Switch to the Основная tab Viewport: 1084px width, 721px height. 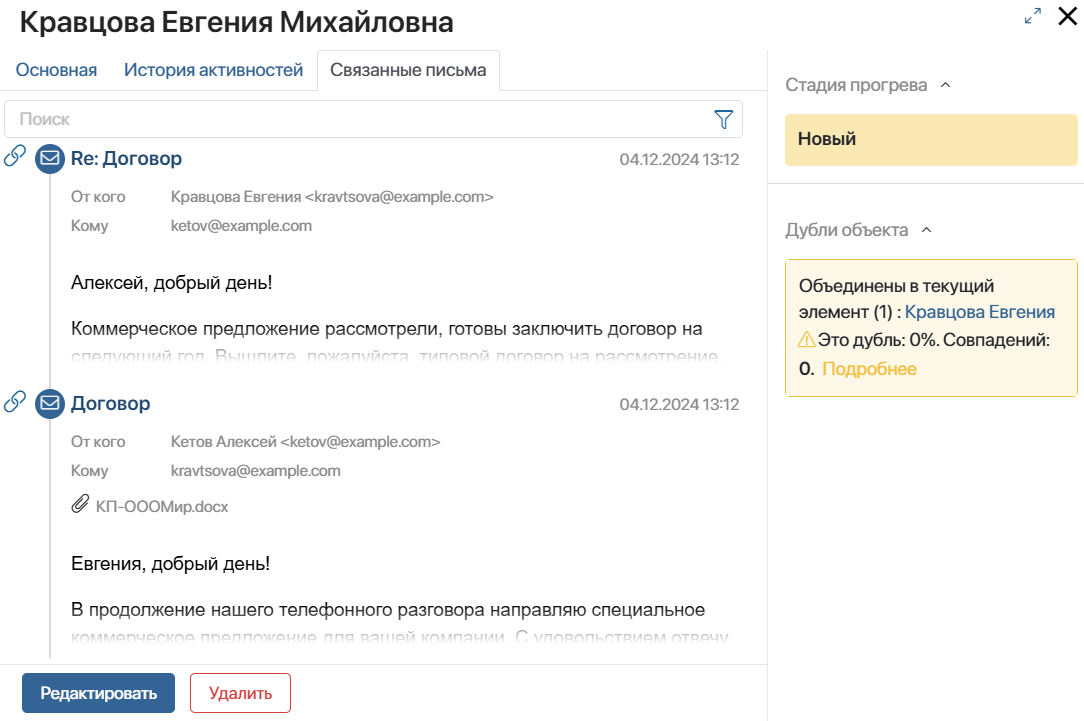pos(56,70)
